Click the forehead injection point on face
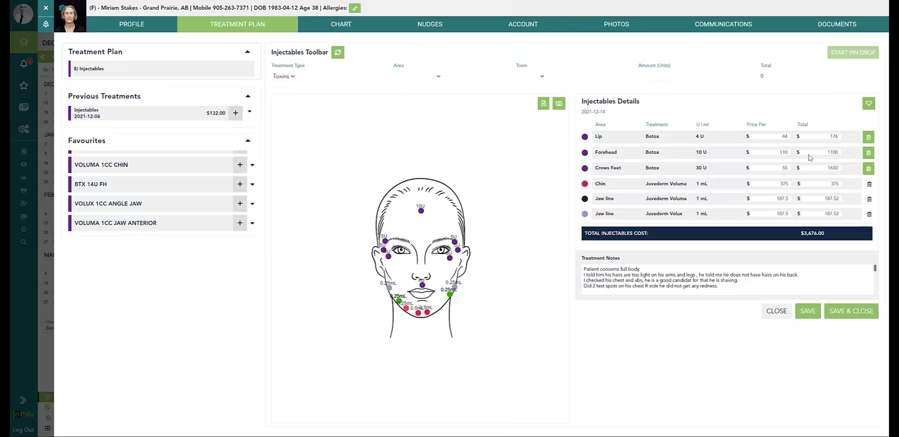 (421, 209)
